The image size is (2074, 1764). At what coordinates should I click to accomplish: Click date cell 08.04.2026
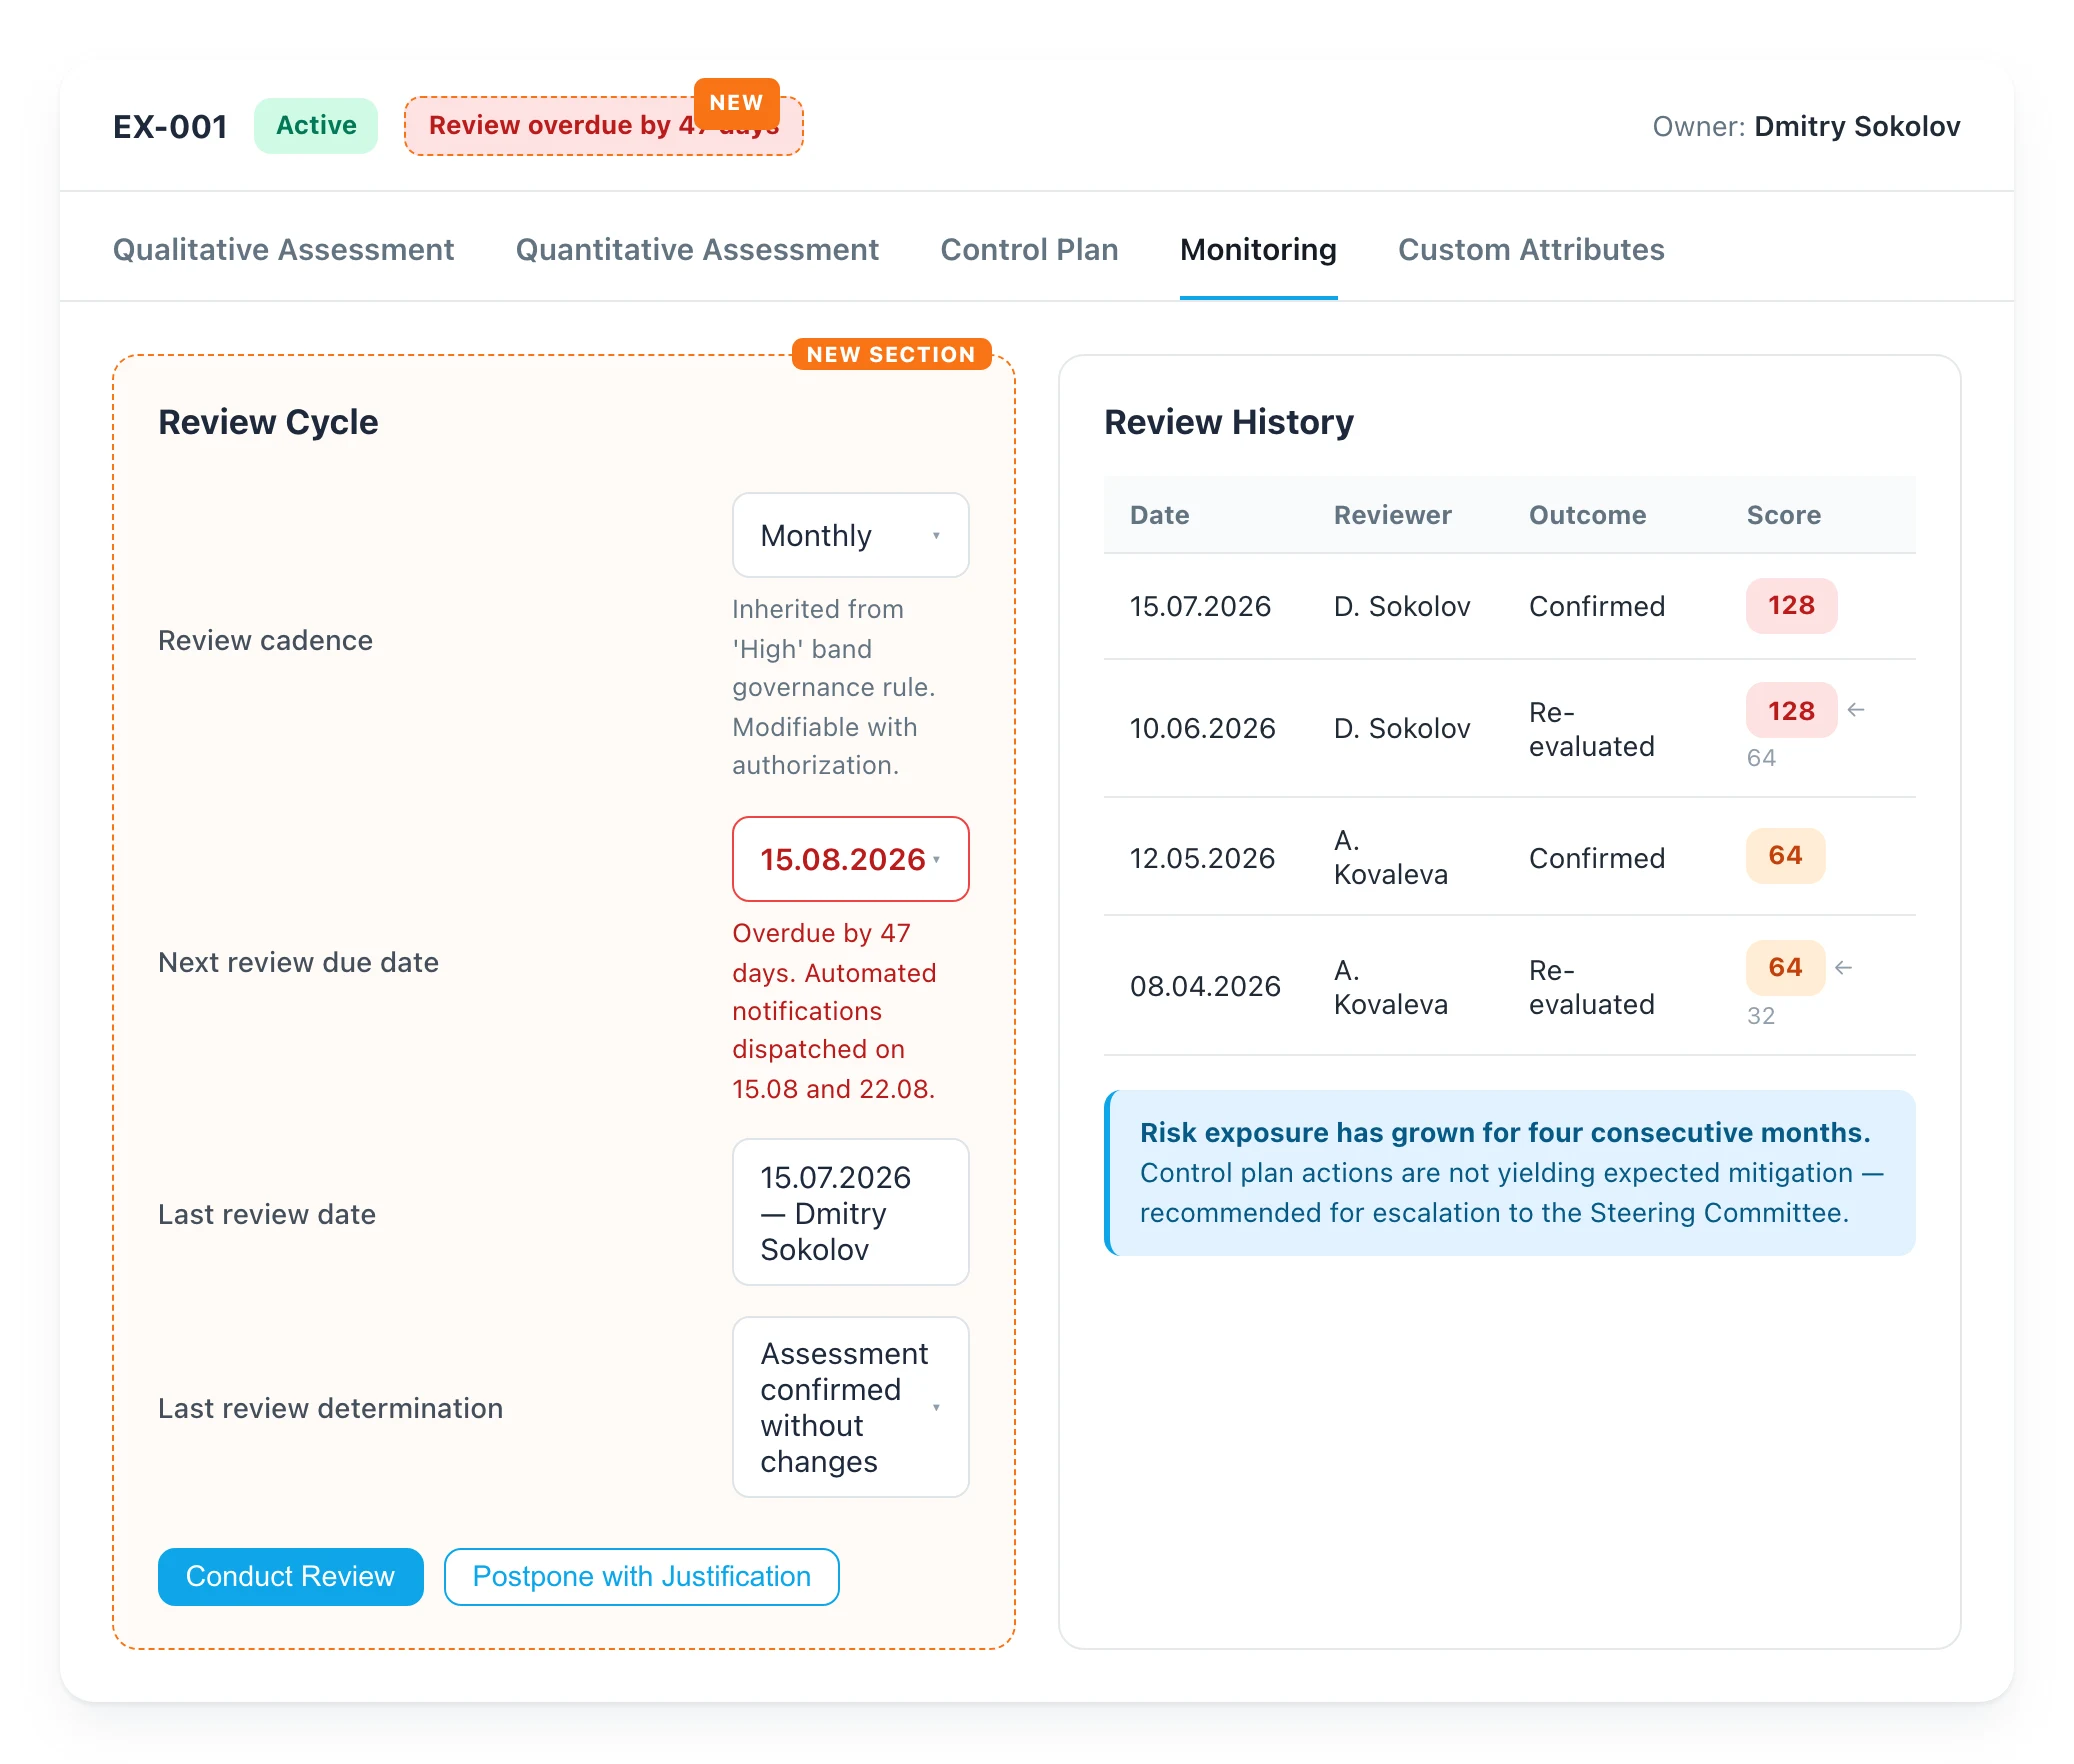point(1205,986)
